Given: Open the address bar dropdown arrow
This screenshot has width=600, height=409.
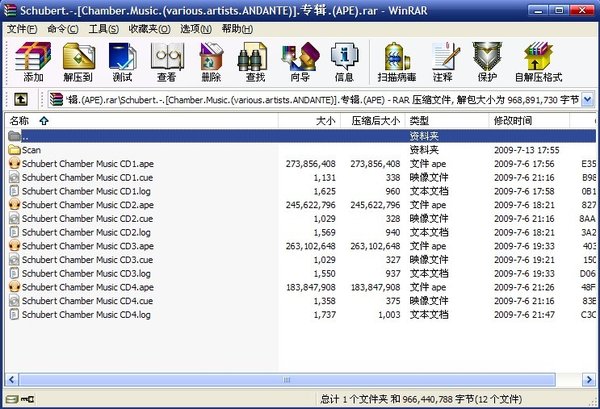Looking at the screenshot, I should (587, 100).
